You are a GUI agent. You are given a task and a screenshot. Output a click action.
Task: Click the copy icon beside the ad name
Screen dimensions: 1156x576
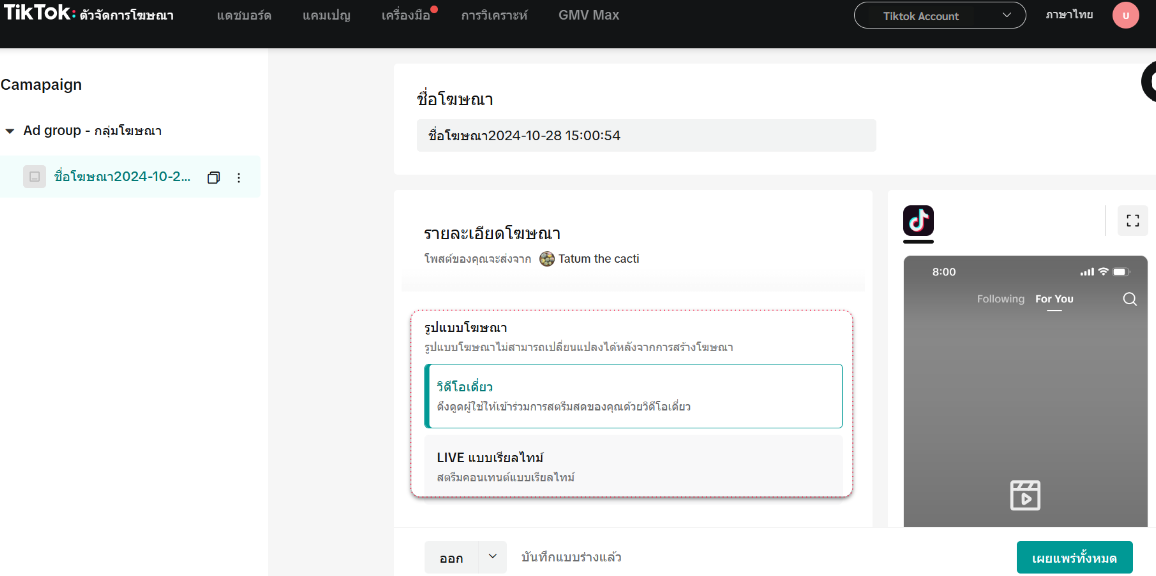tap(213, 177)
